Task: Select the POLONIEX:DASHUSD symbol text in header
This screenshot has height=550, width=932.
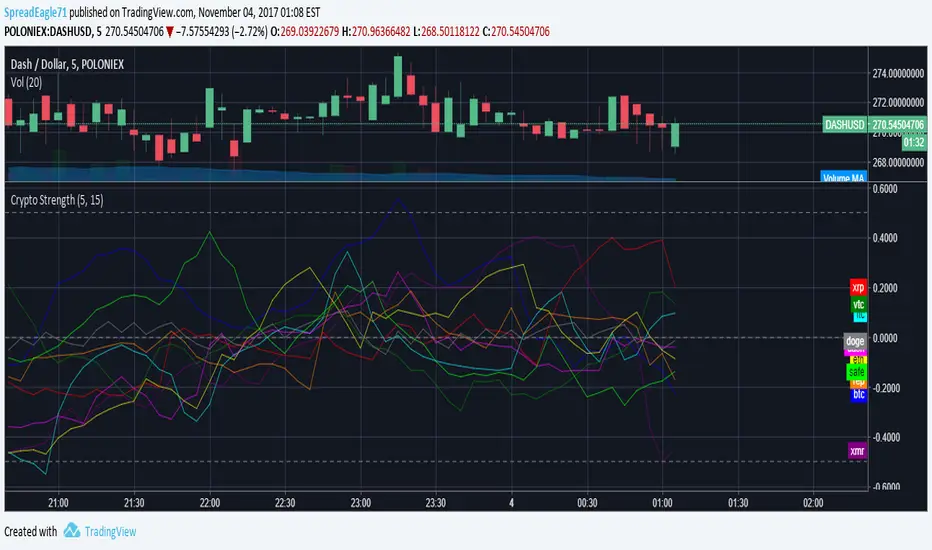Action: click(x=48, y=32)
